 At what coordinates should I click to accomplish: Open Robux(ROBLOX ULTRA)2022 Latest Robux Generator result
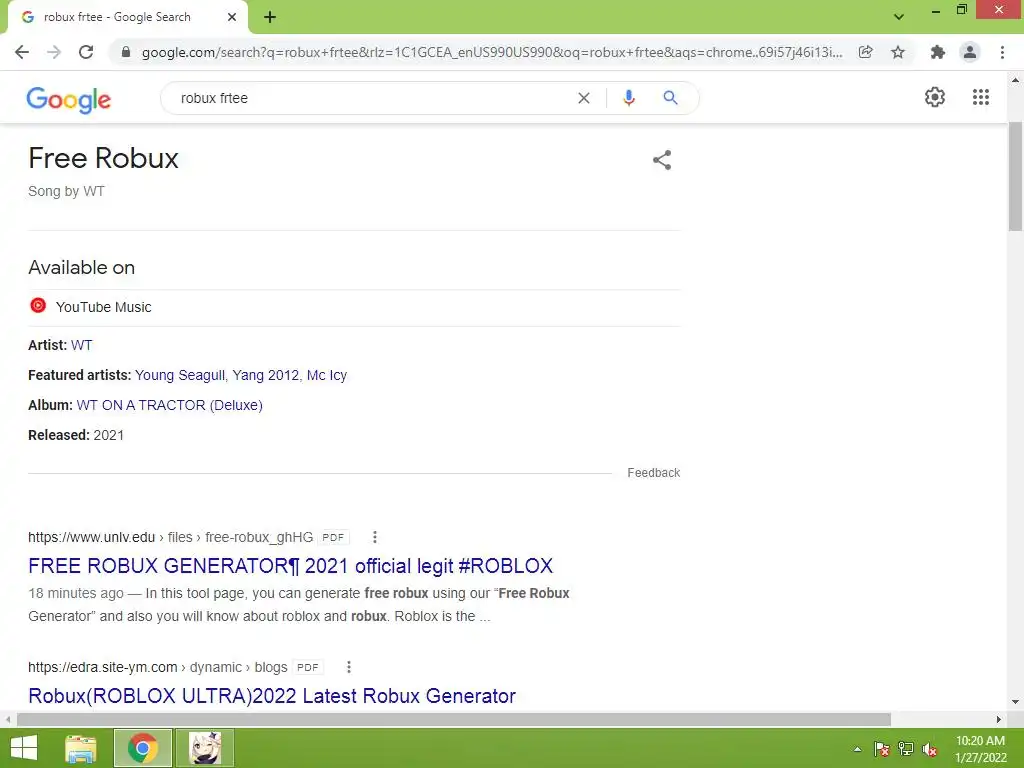pyautogui.click(x=272, y=696)
